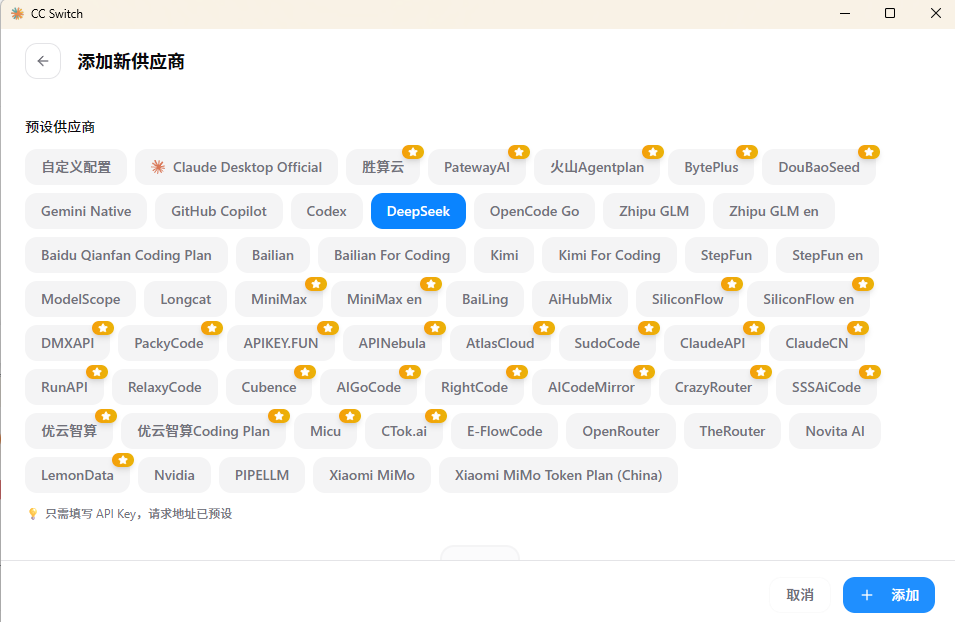
Task: Select the BaiLing provider
Action: pyautogui.click(x=484, y=299)
